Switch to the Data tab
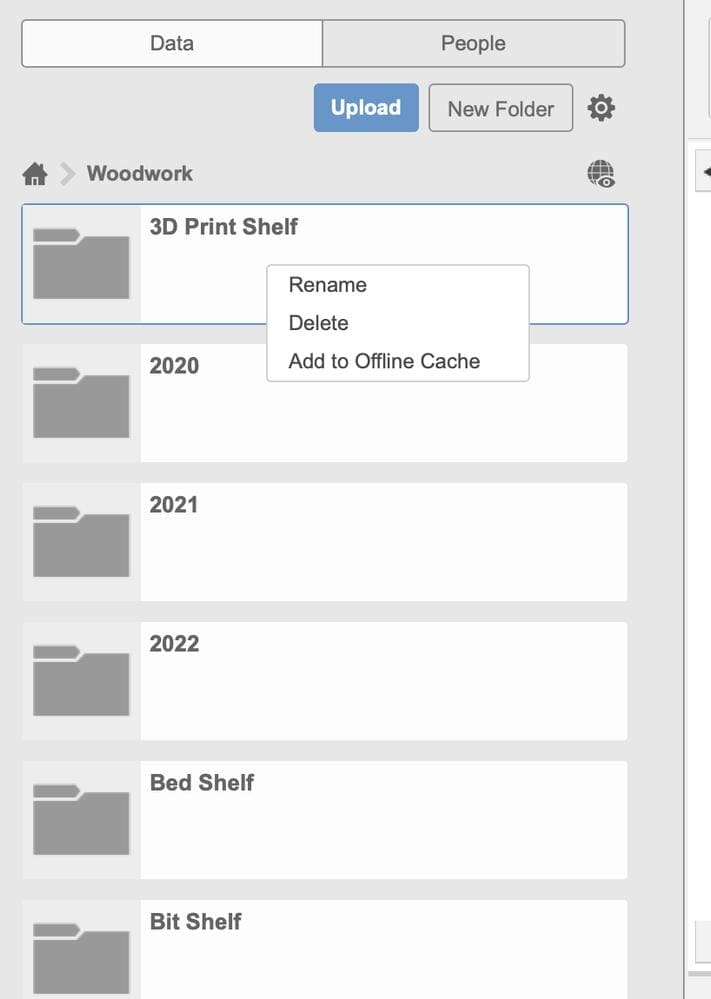Screen dimensions: 711x999 [x=172, y=43]
